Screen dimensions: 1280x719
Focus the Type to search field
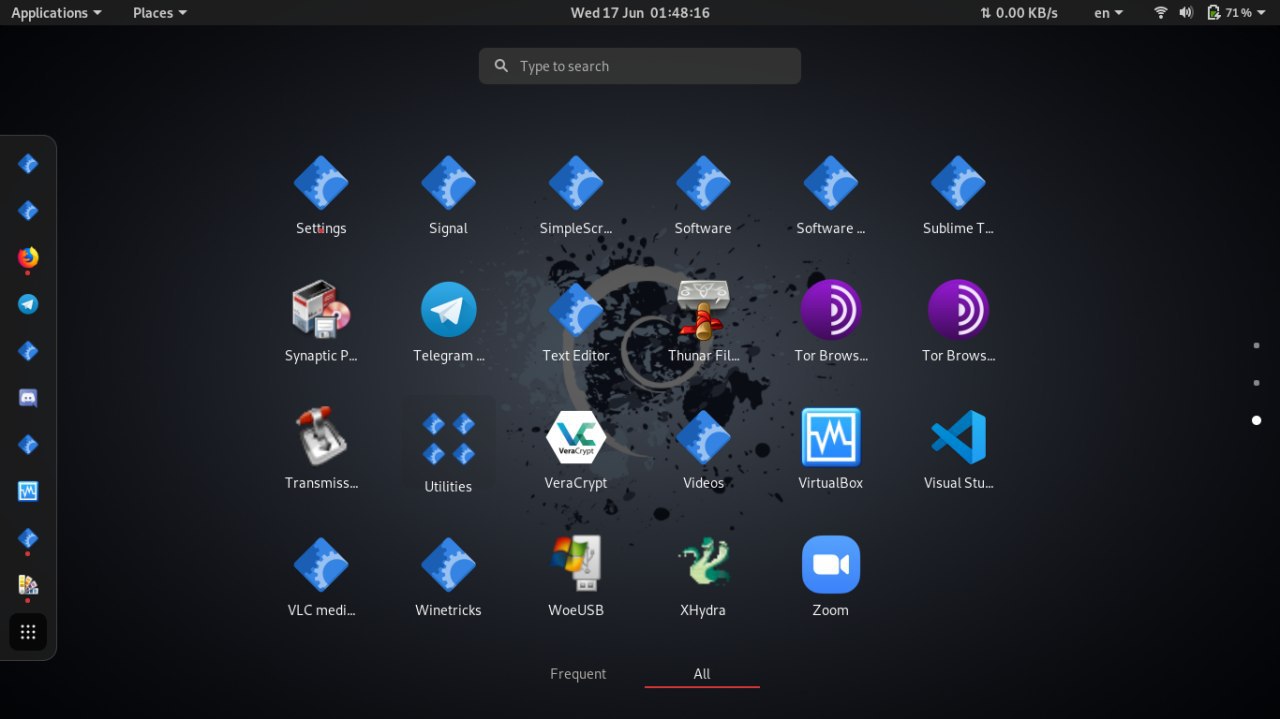coord(640,66)
